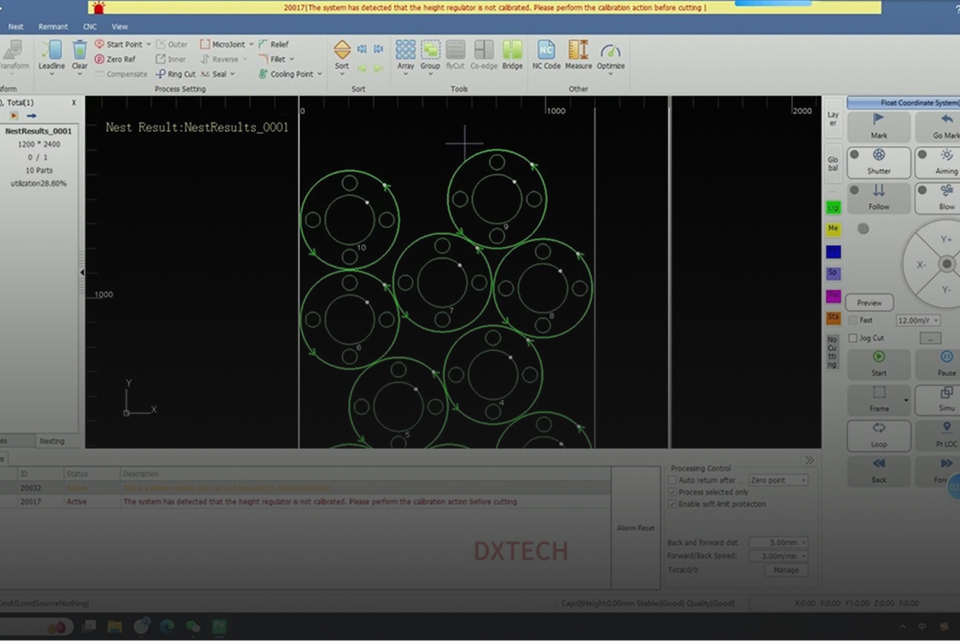Click the Sort icon
Image resolution: width=960 pixels, height=641 pixels.
pos(342,50)
